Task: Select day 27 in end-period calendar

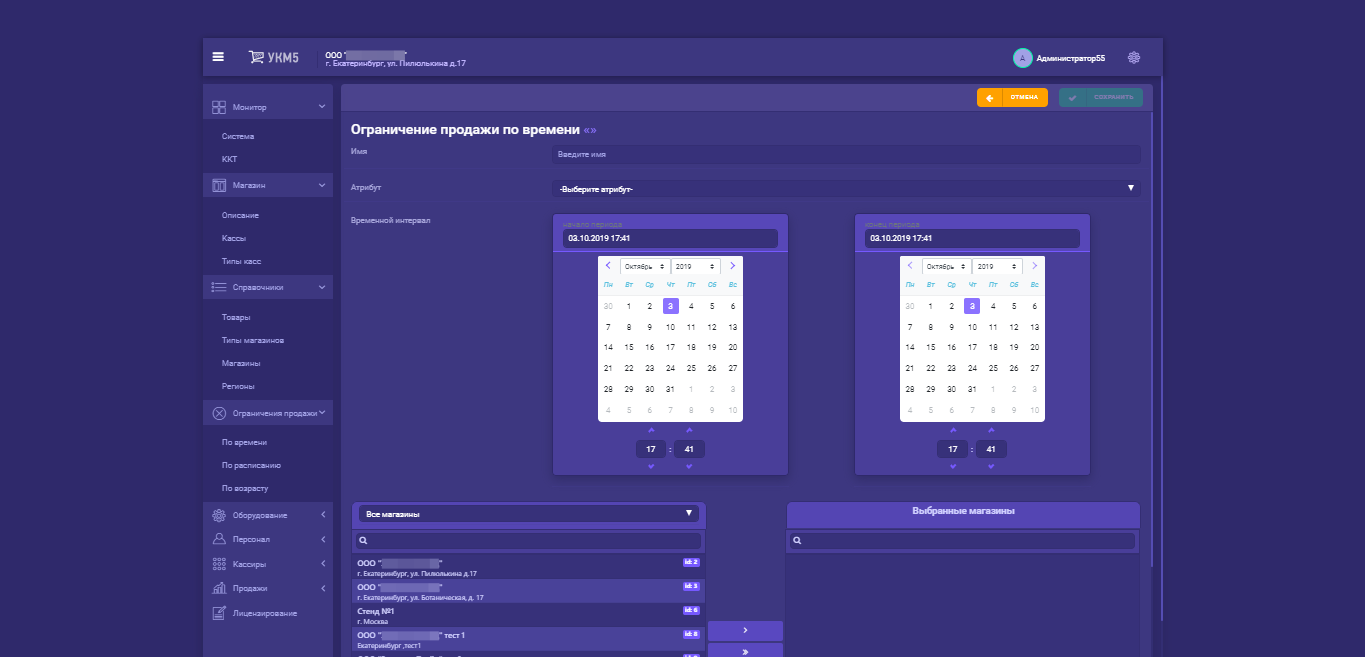Action: coord(1034,368)
